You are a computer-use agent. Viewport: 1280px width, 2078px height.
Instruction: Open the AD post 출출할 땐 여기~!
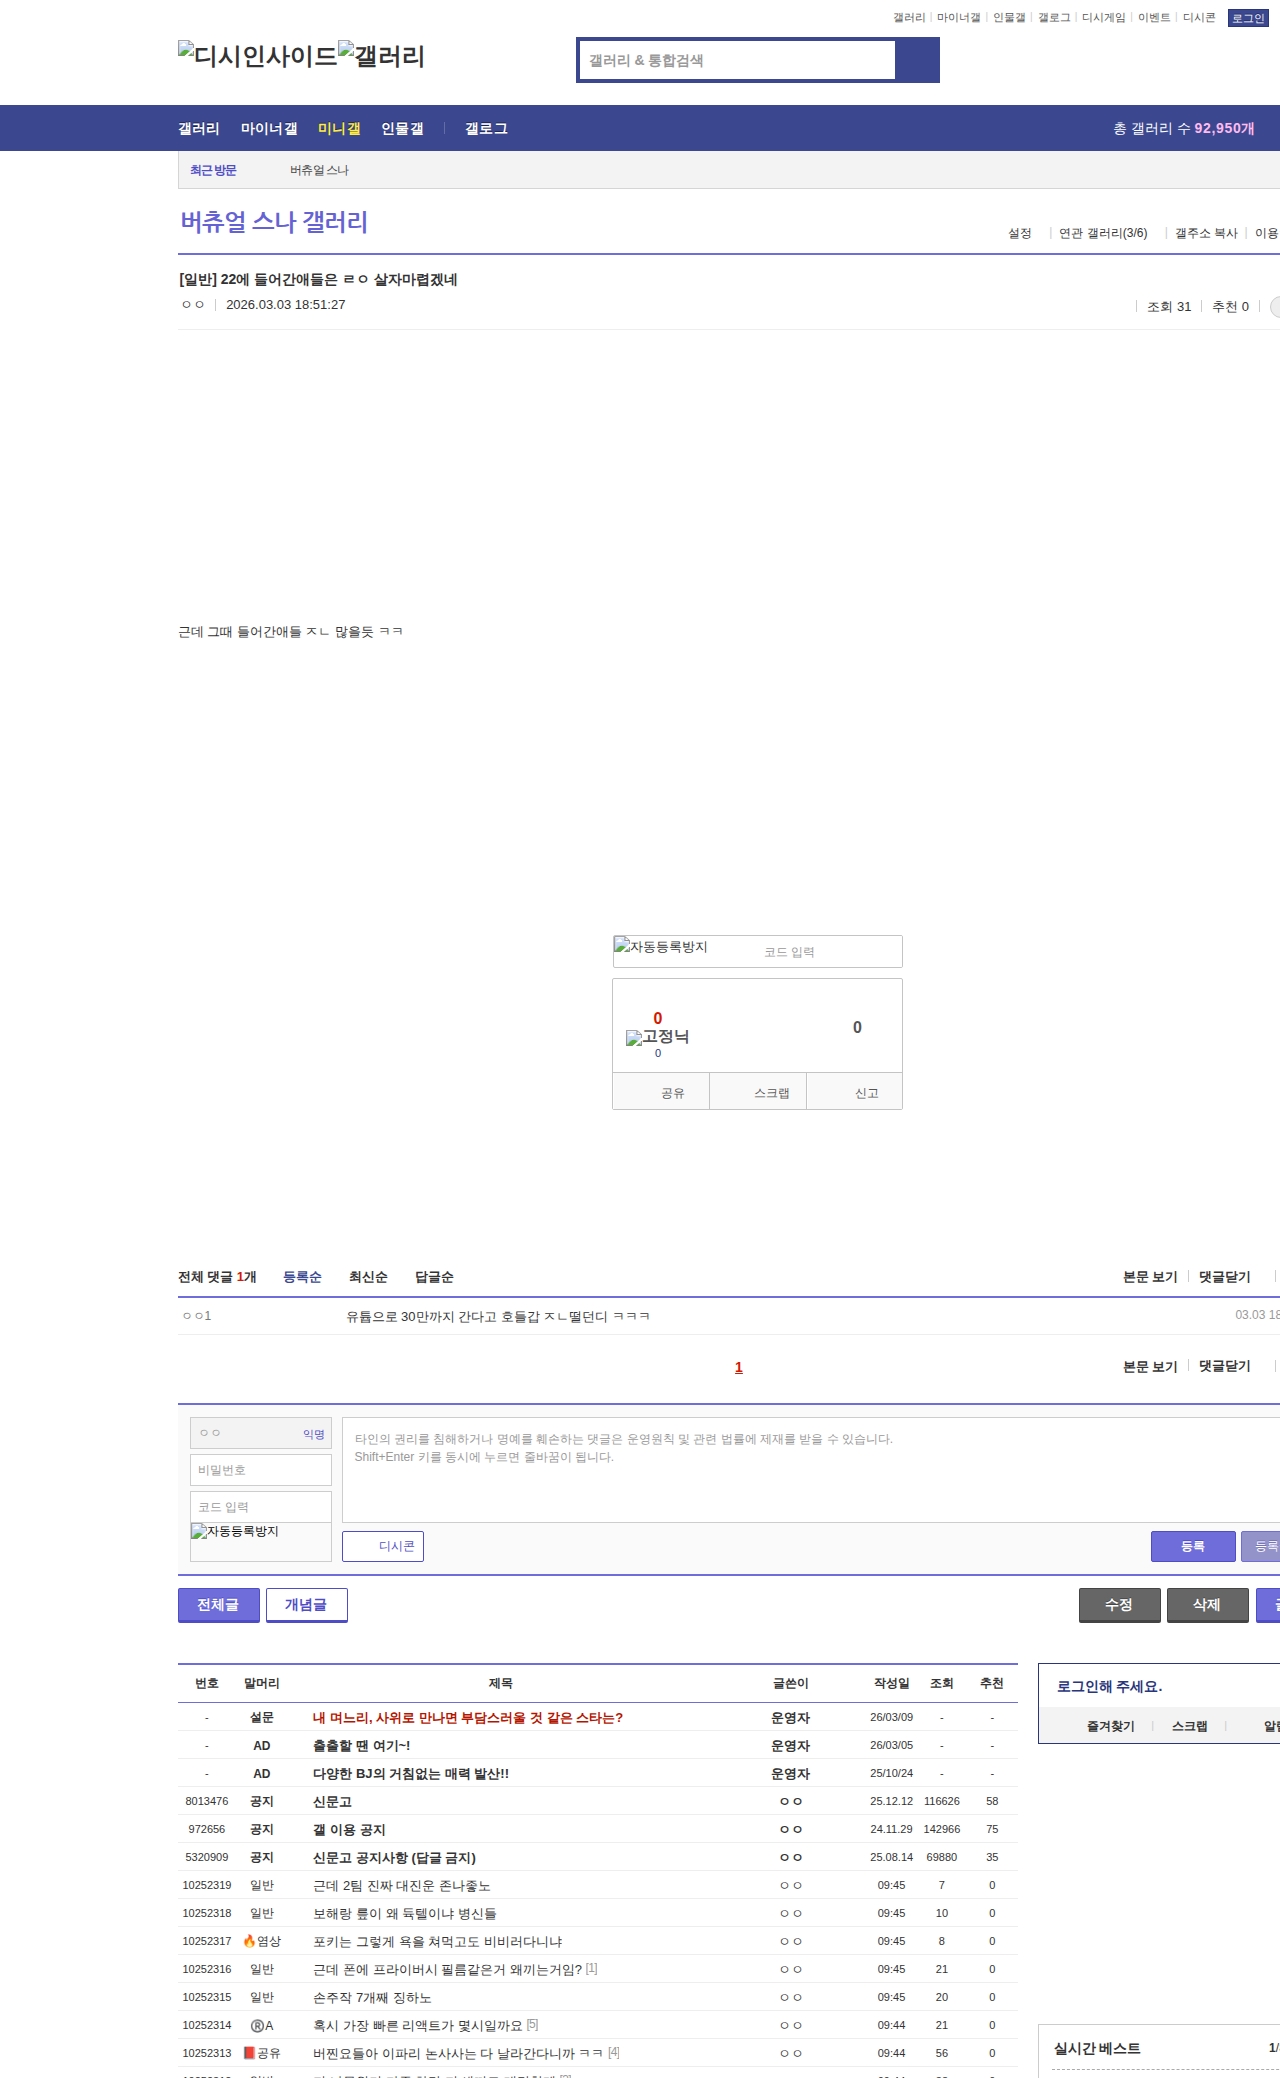361,1745
